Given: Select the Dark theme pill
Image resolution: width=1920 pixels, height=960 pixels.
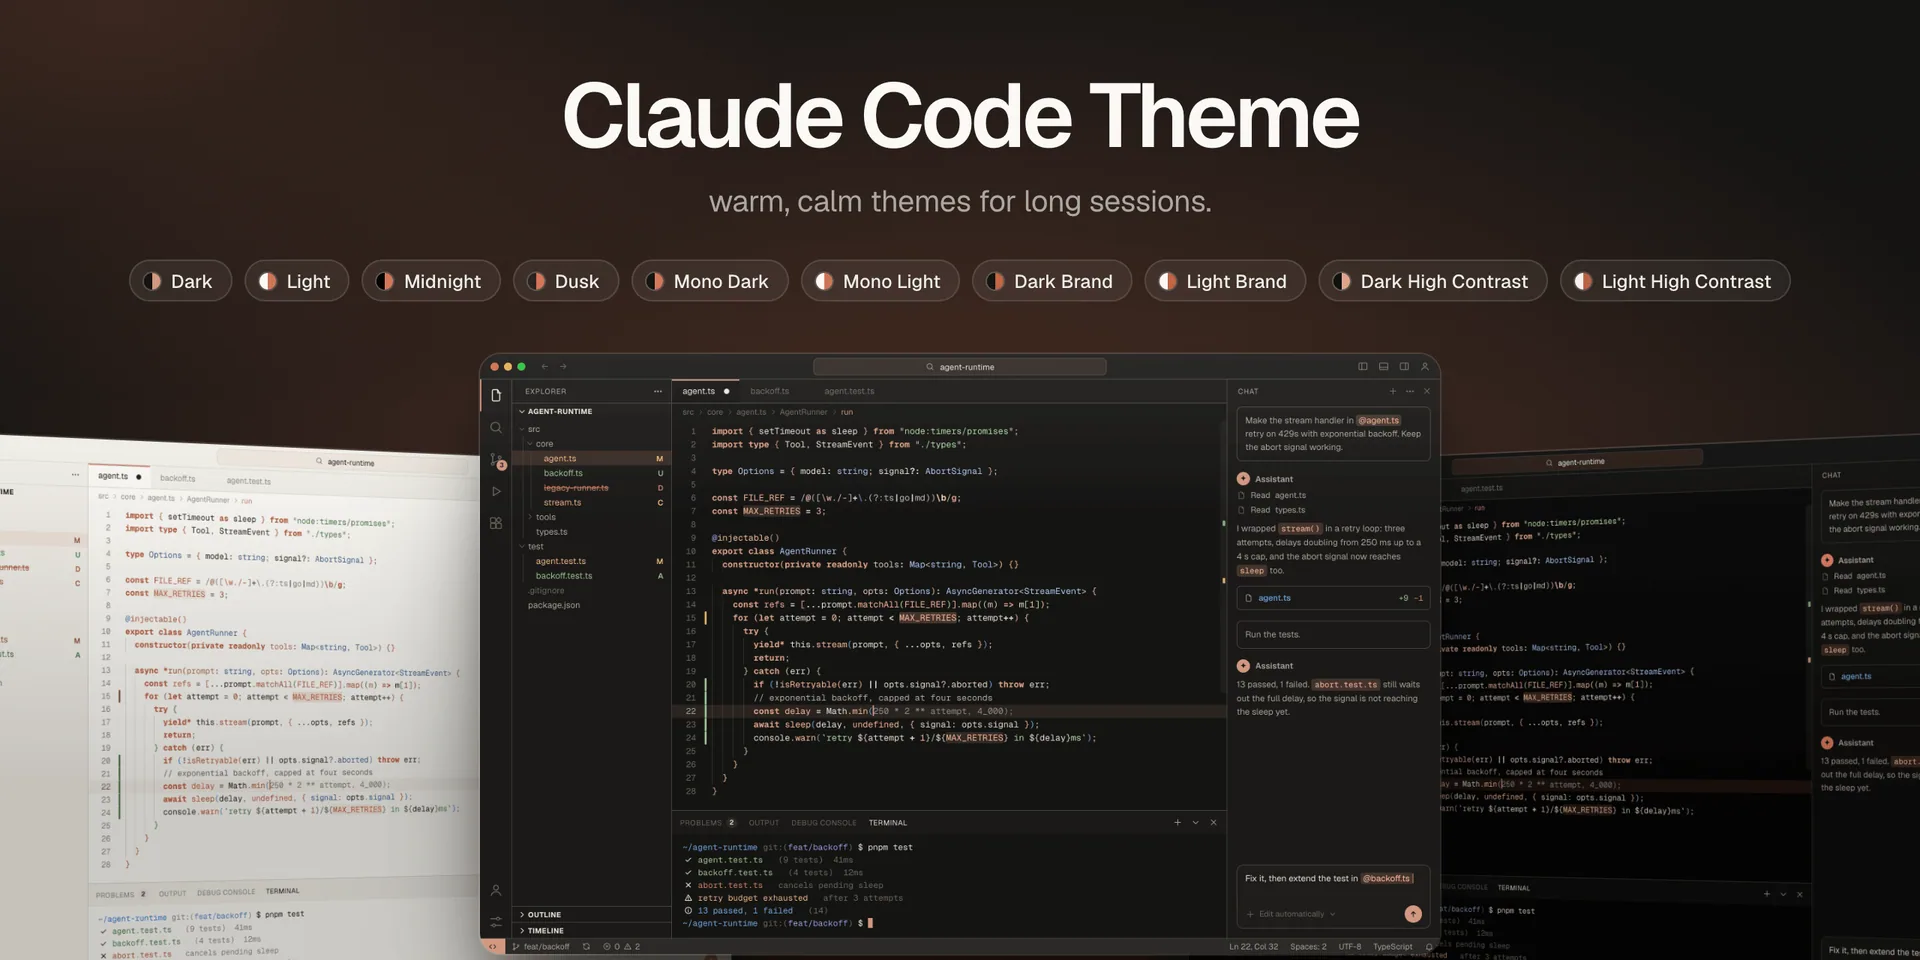Looking at the screenshot, I should (180, 281).
